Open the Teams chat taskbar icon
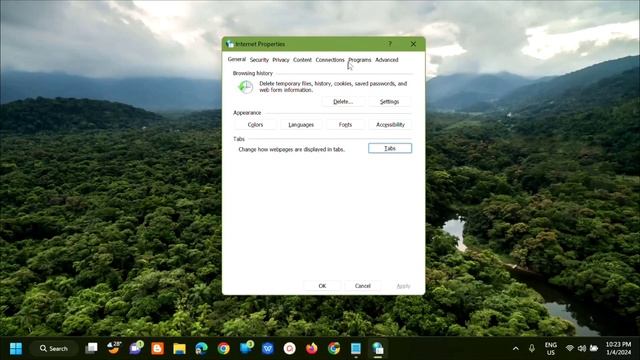The height and width of the screenshot is (360, 640). [x=136, y=348]
